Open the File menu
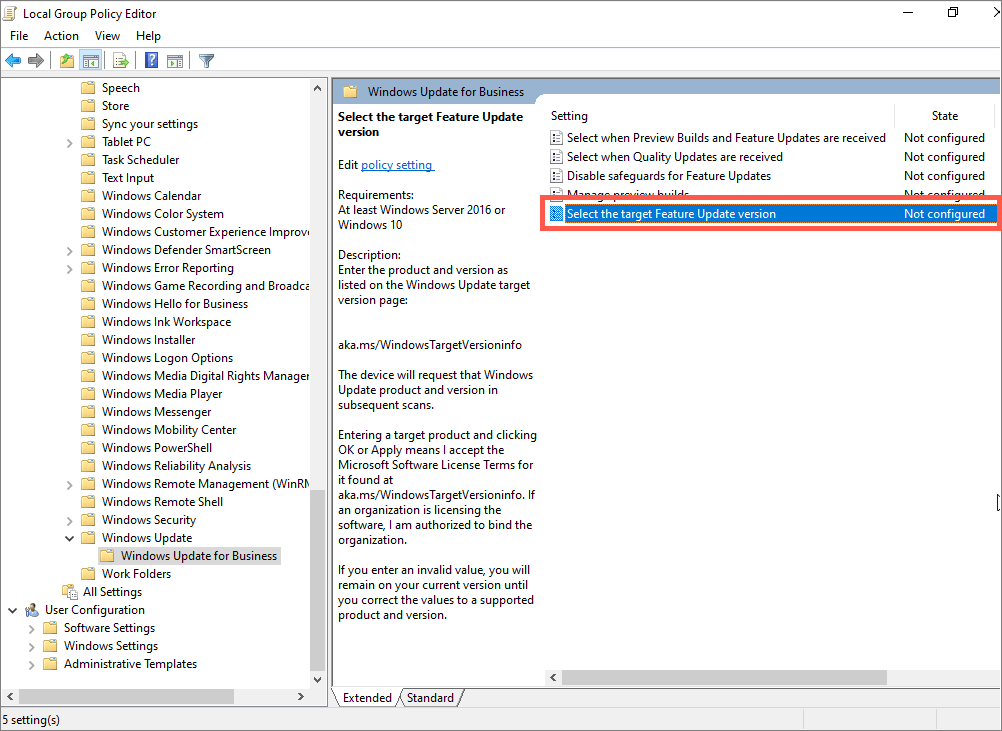Image resolution: width=1002 pixels, height=731 pixels. tap(19, 36)
